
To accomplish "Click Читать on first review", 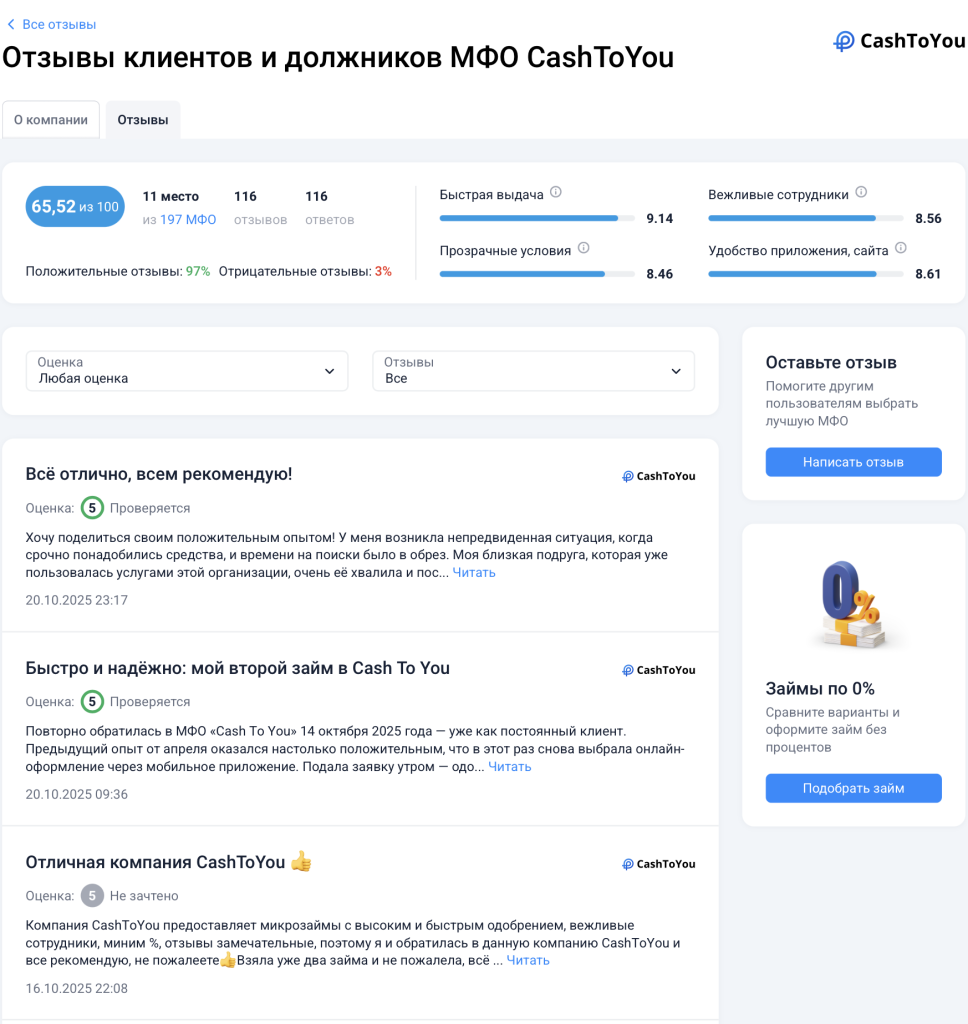I will [474, 573].
